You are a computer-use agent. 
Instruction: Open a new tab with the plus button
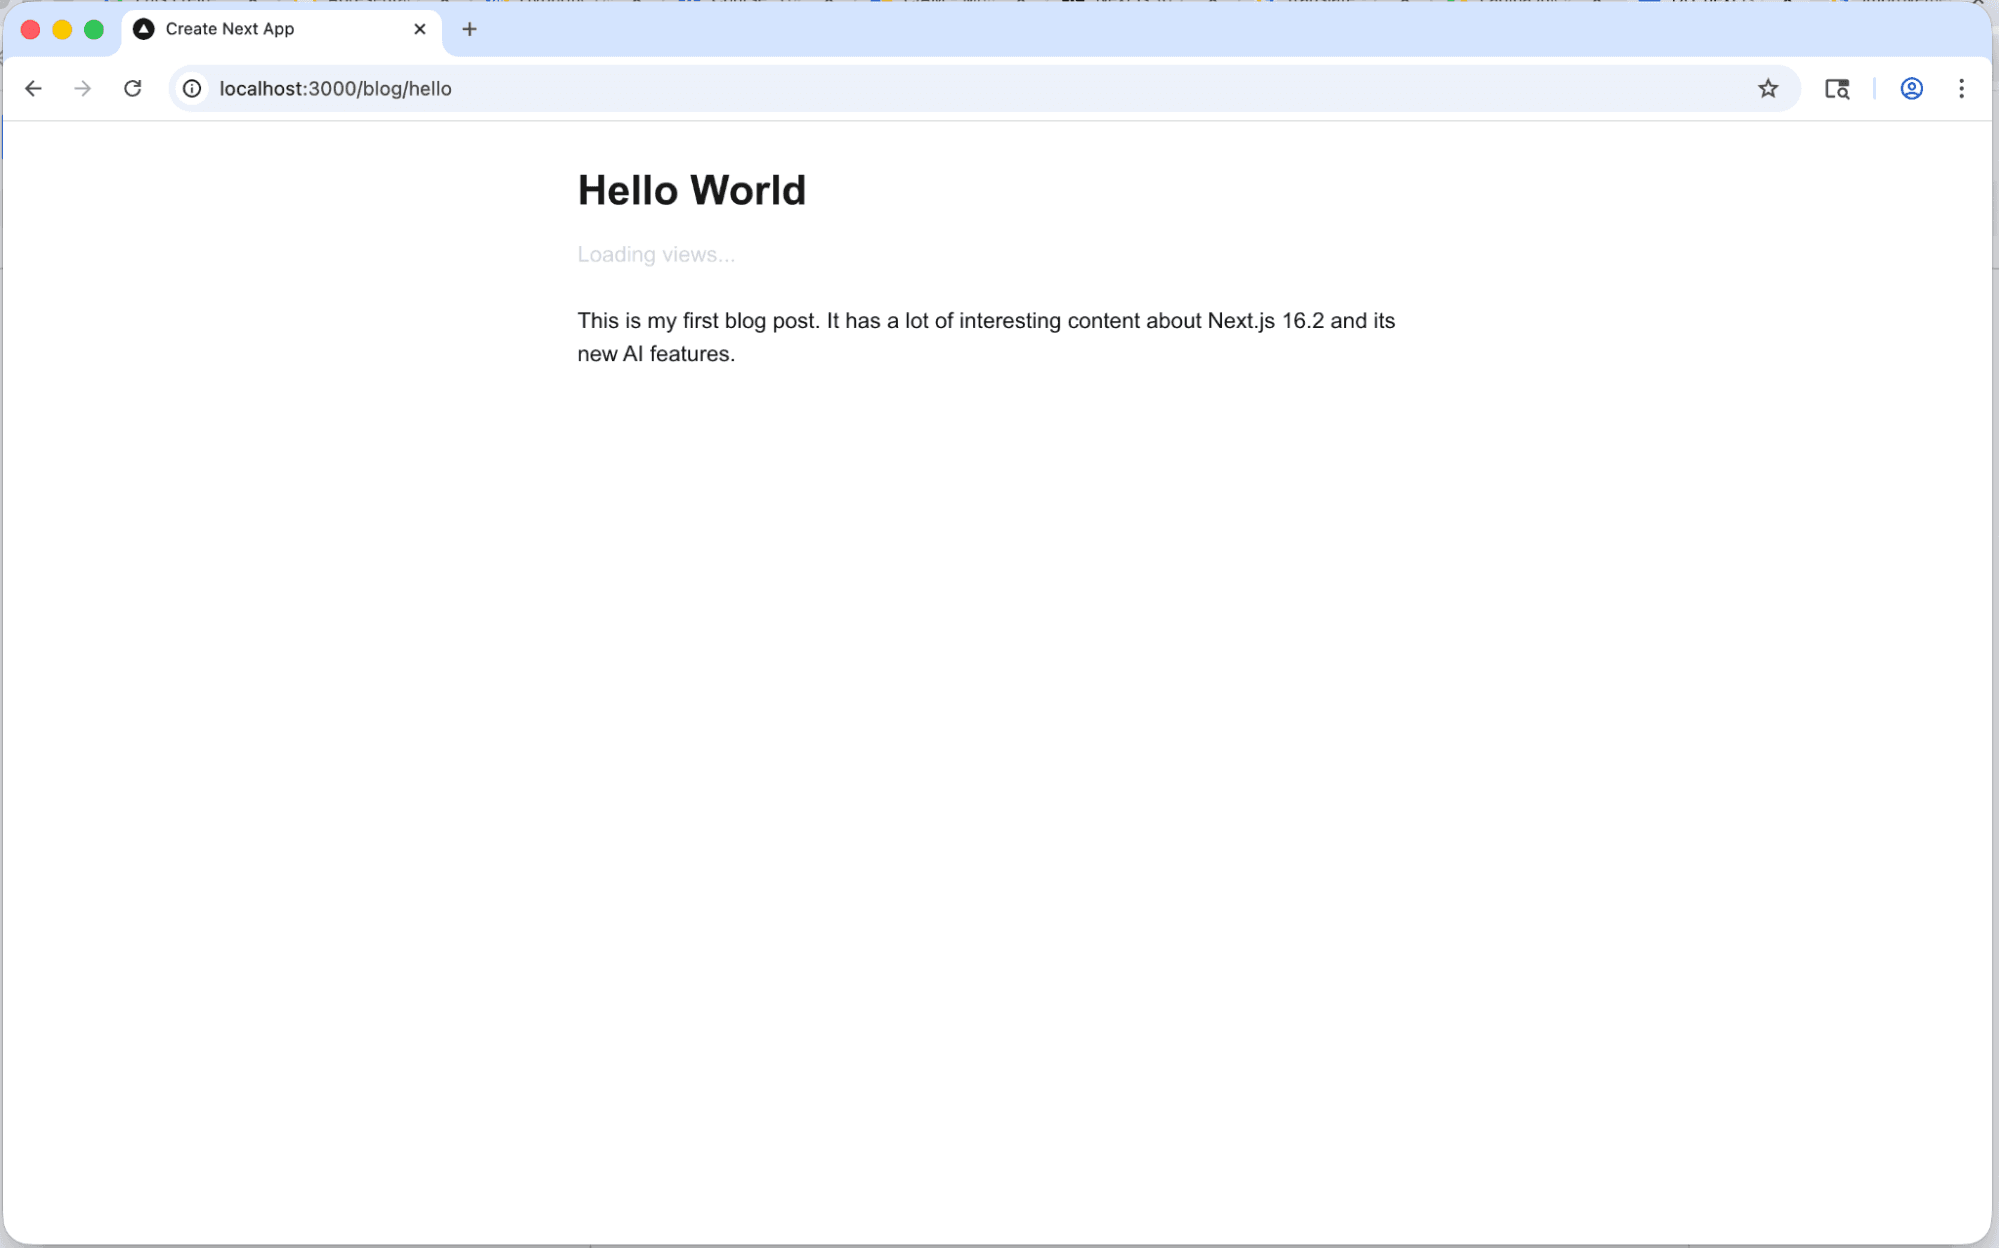(x=469, y=29)
